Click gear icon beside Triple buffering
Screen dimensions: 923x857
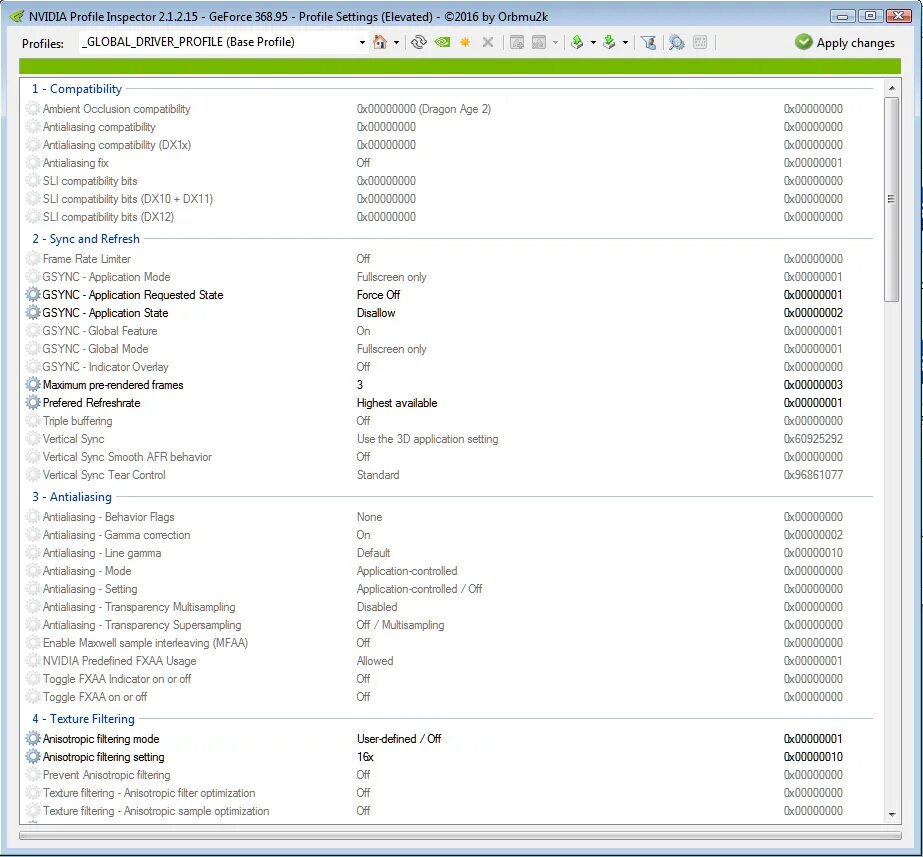click(x=33, y=421)
